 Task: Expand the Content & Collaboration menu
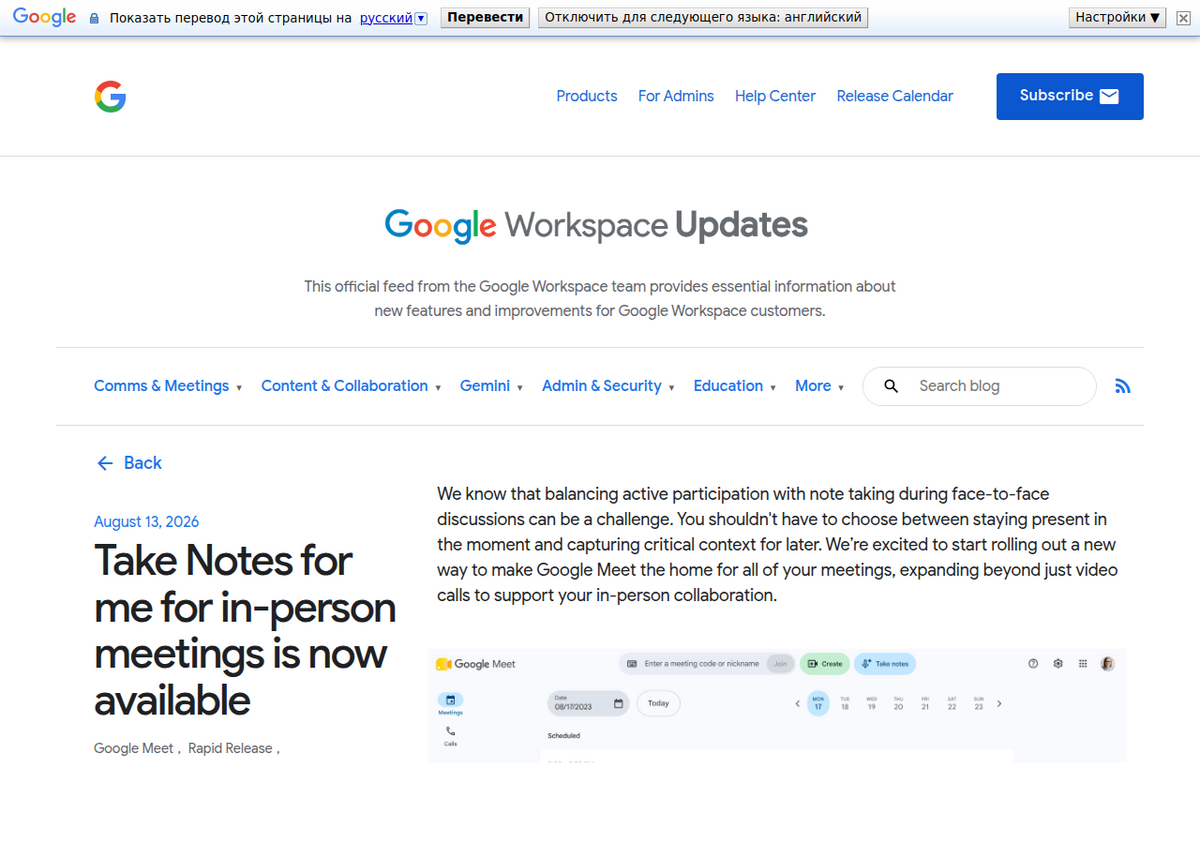pyautogui.click(x=351, y=386)
